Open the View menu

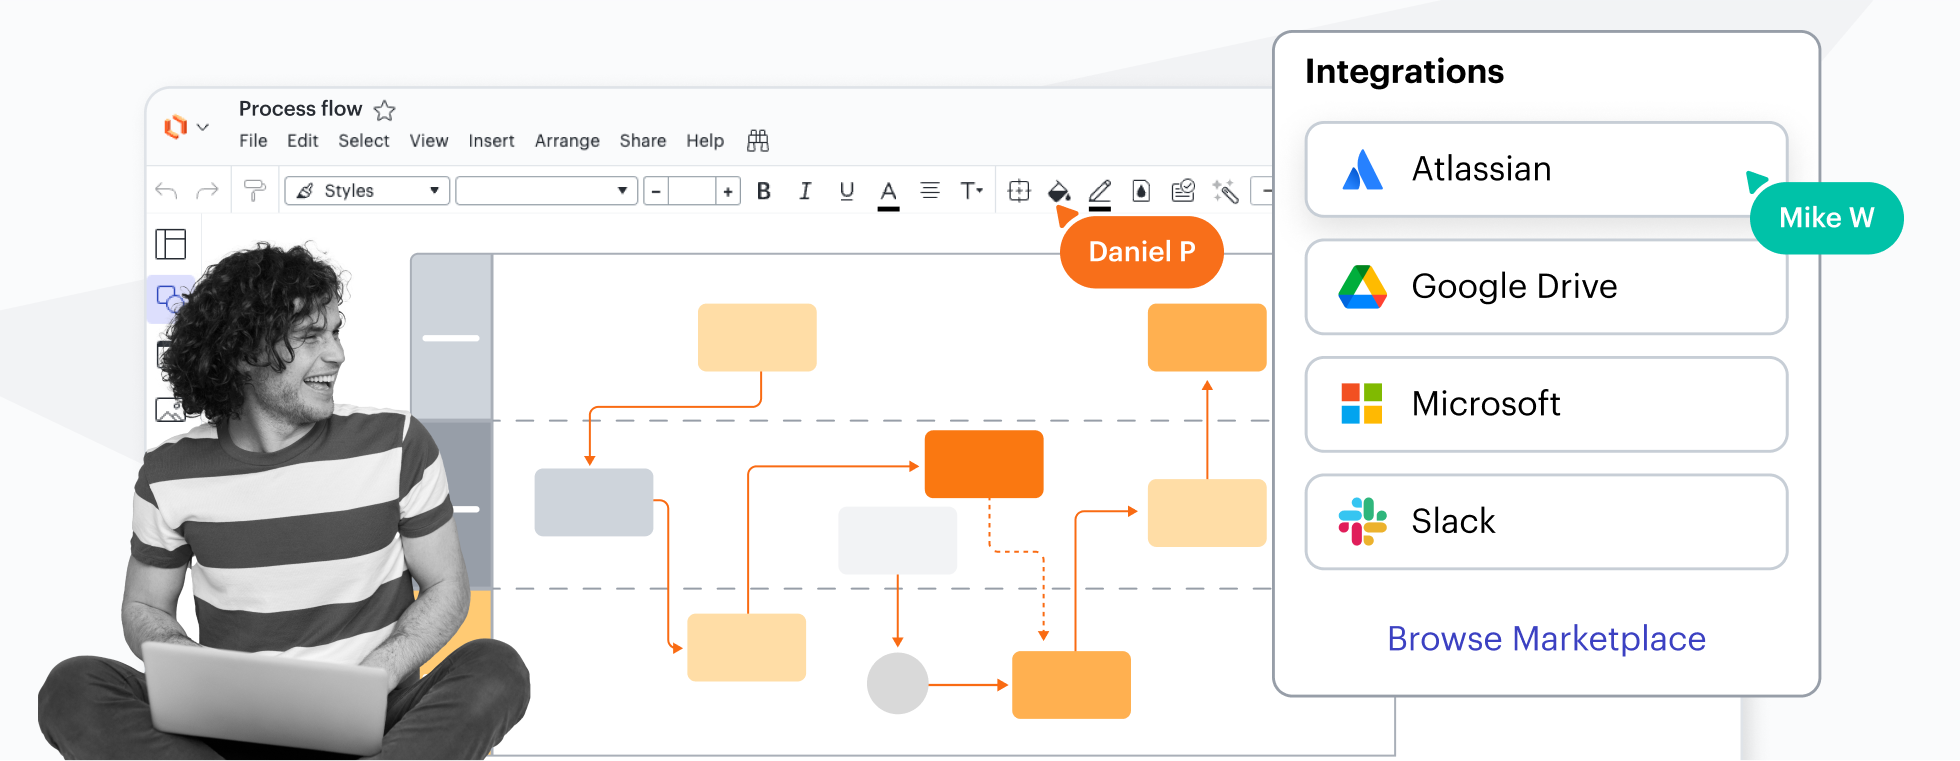429,141
